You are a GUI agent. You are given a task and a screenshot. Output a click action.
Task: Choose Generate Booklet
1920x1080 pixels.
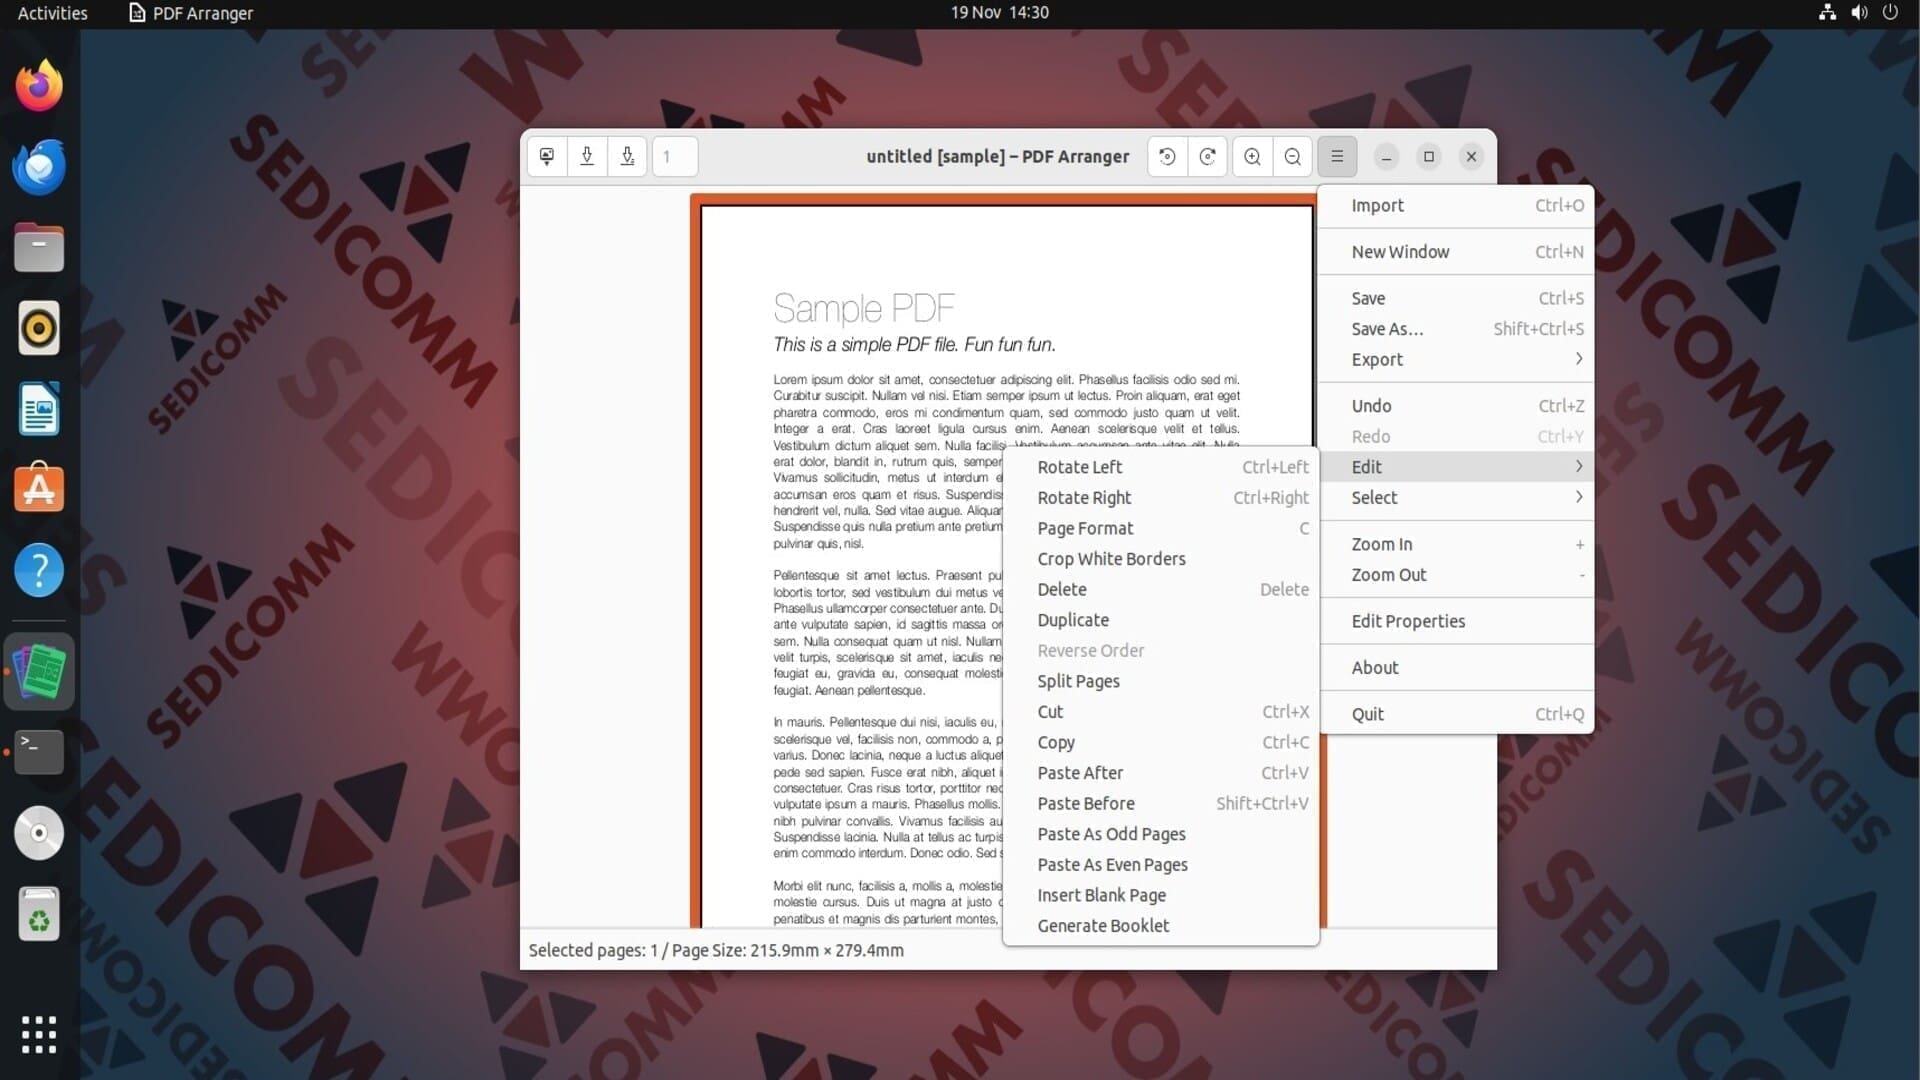click(x=1161, y=926)
